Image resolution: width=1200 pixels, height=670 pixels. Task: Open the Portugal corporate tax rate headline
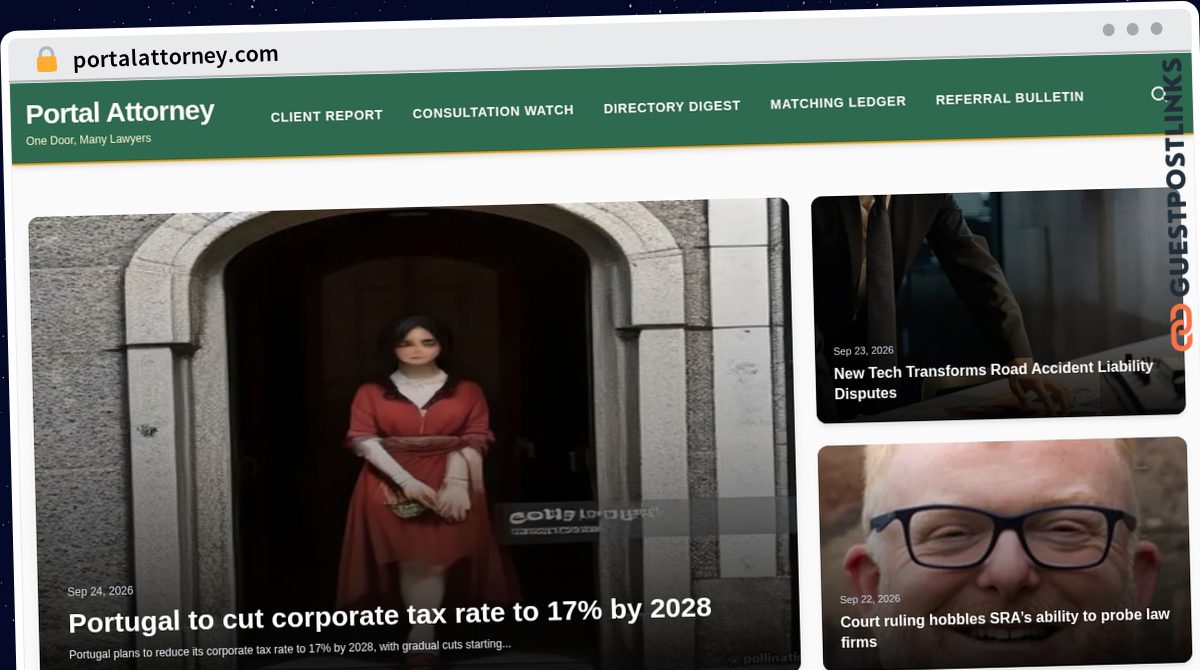390,614
